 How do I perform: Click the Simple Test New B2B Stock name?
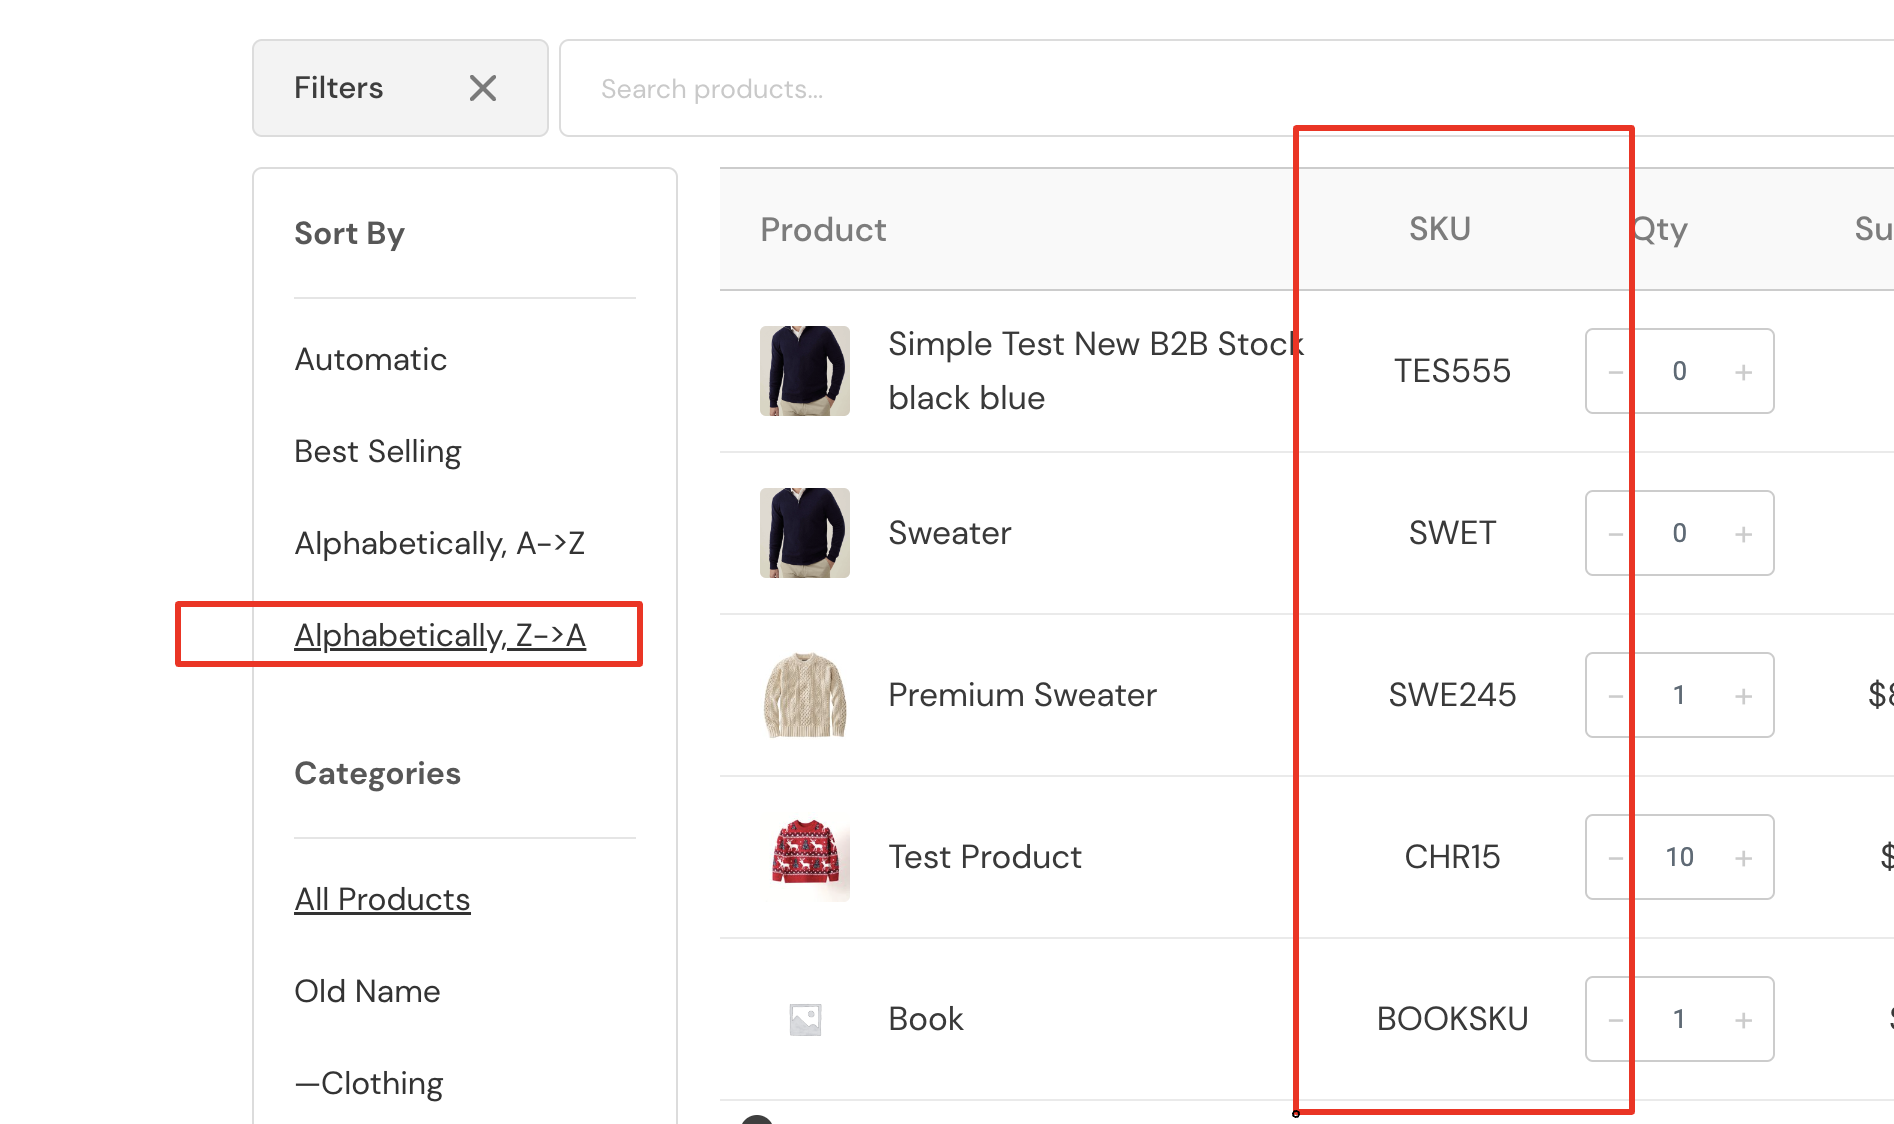(1096, 371)
